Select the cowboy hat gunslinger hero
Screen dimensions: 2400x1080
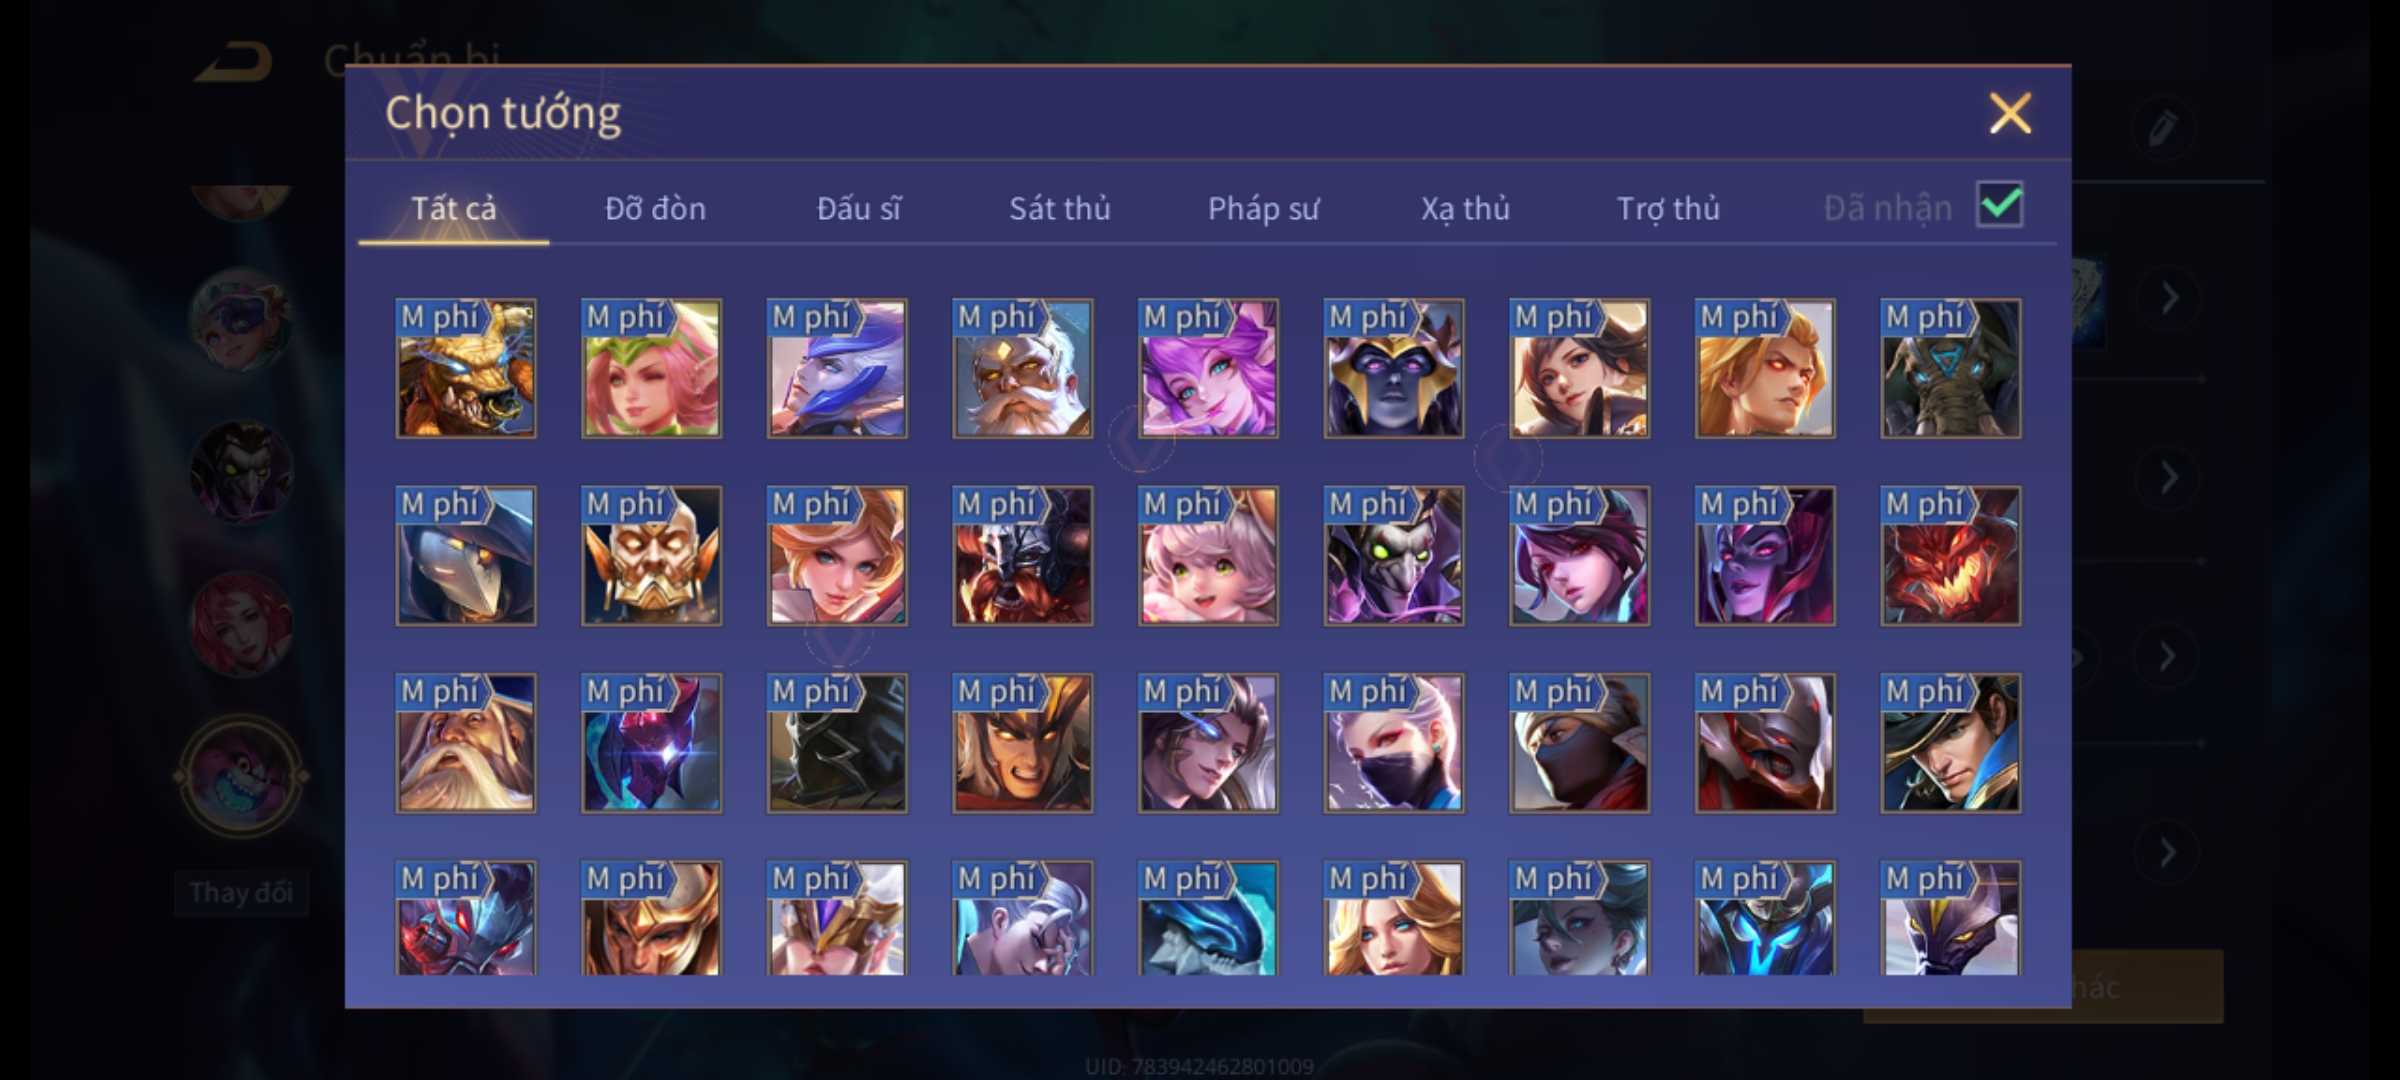coord(1950,743)
